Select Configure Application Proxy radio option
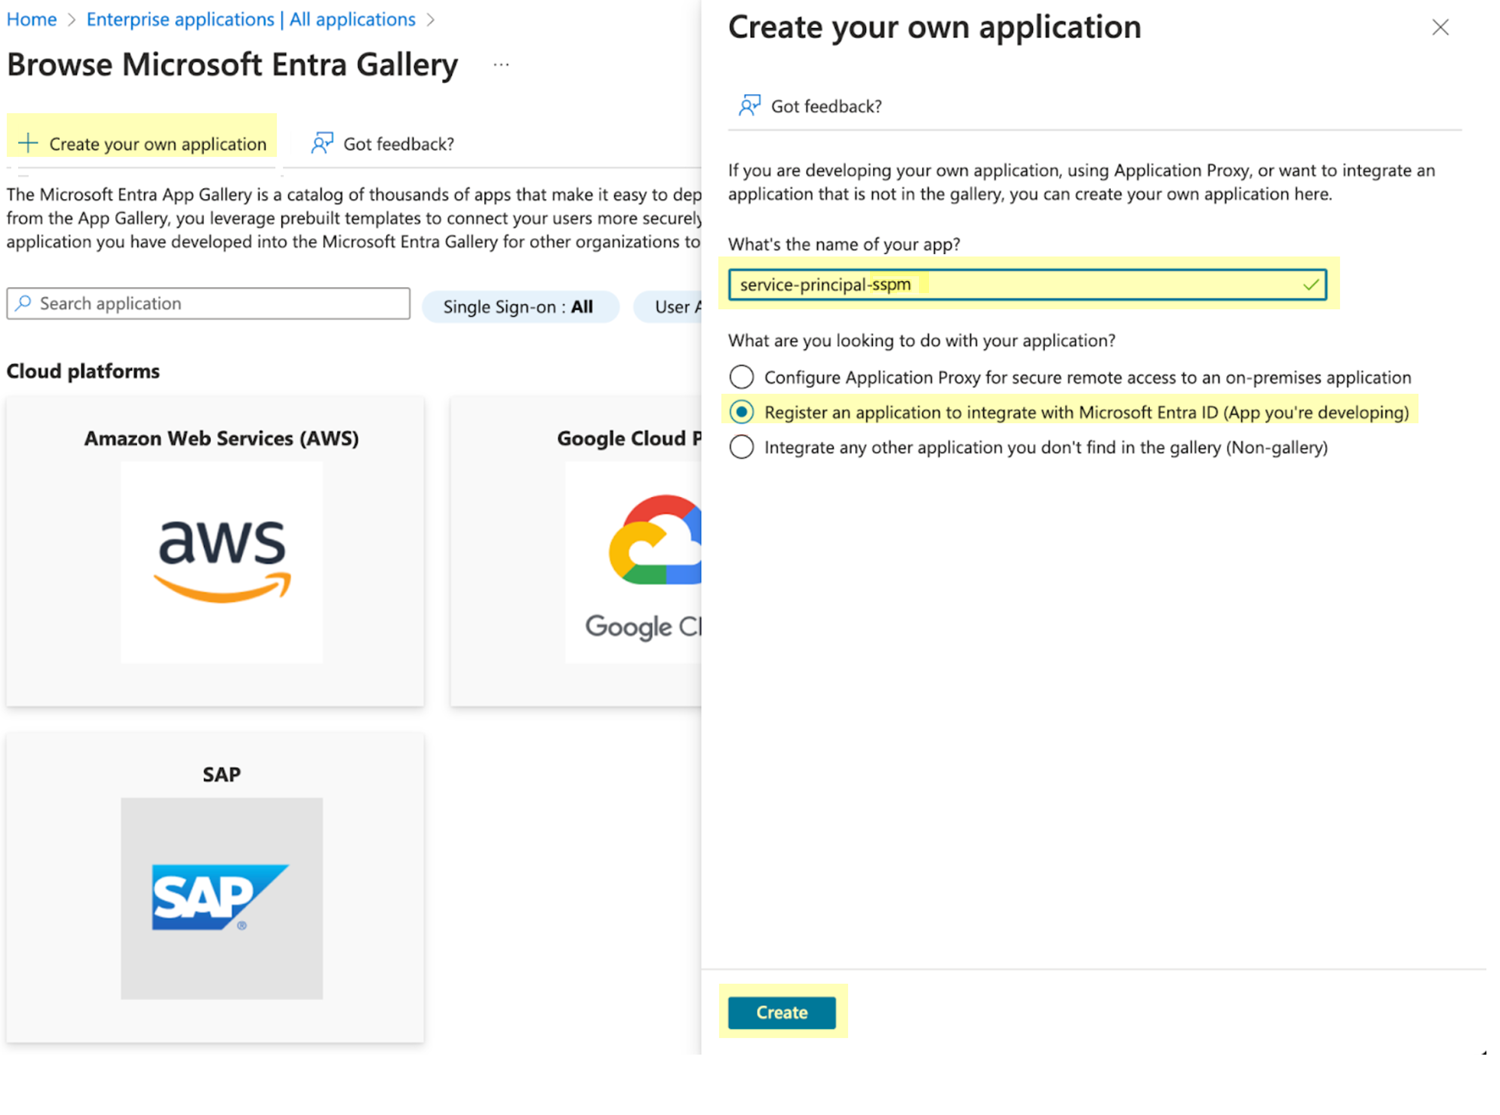This screenshot has width=1500, height=1115. [742, 377]
